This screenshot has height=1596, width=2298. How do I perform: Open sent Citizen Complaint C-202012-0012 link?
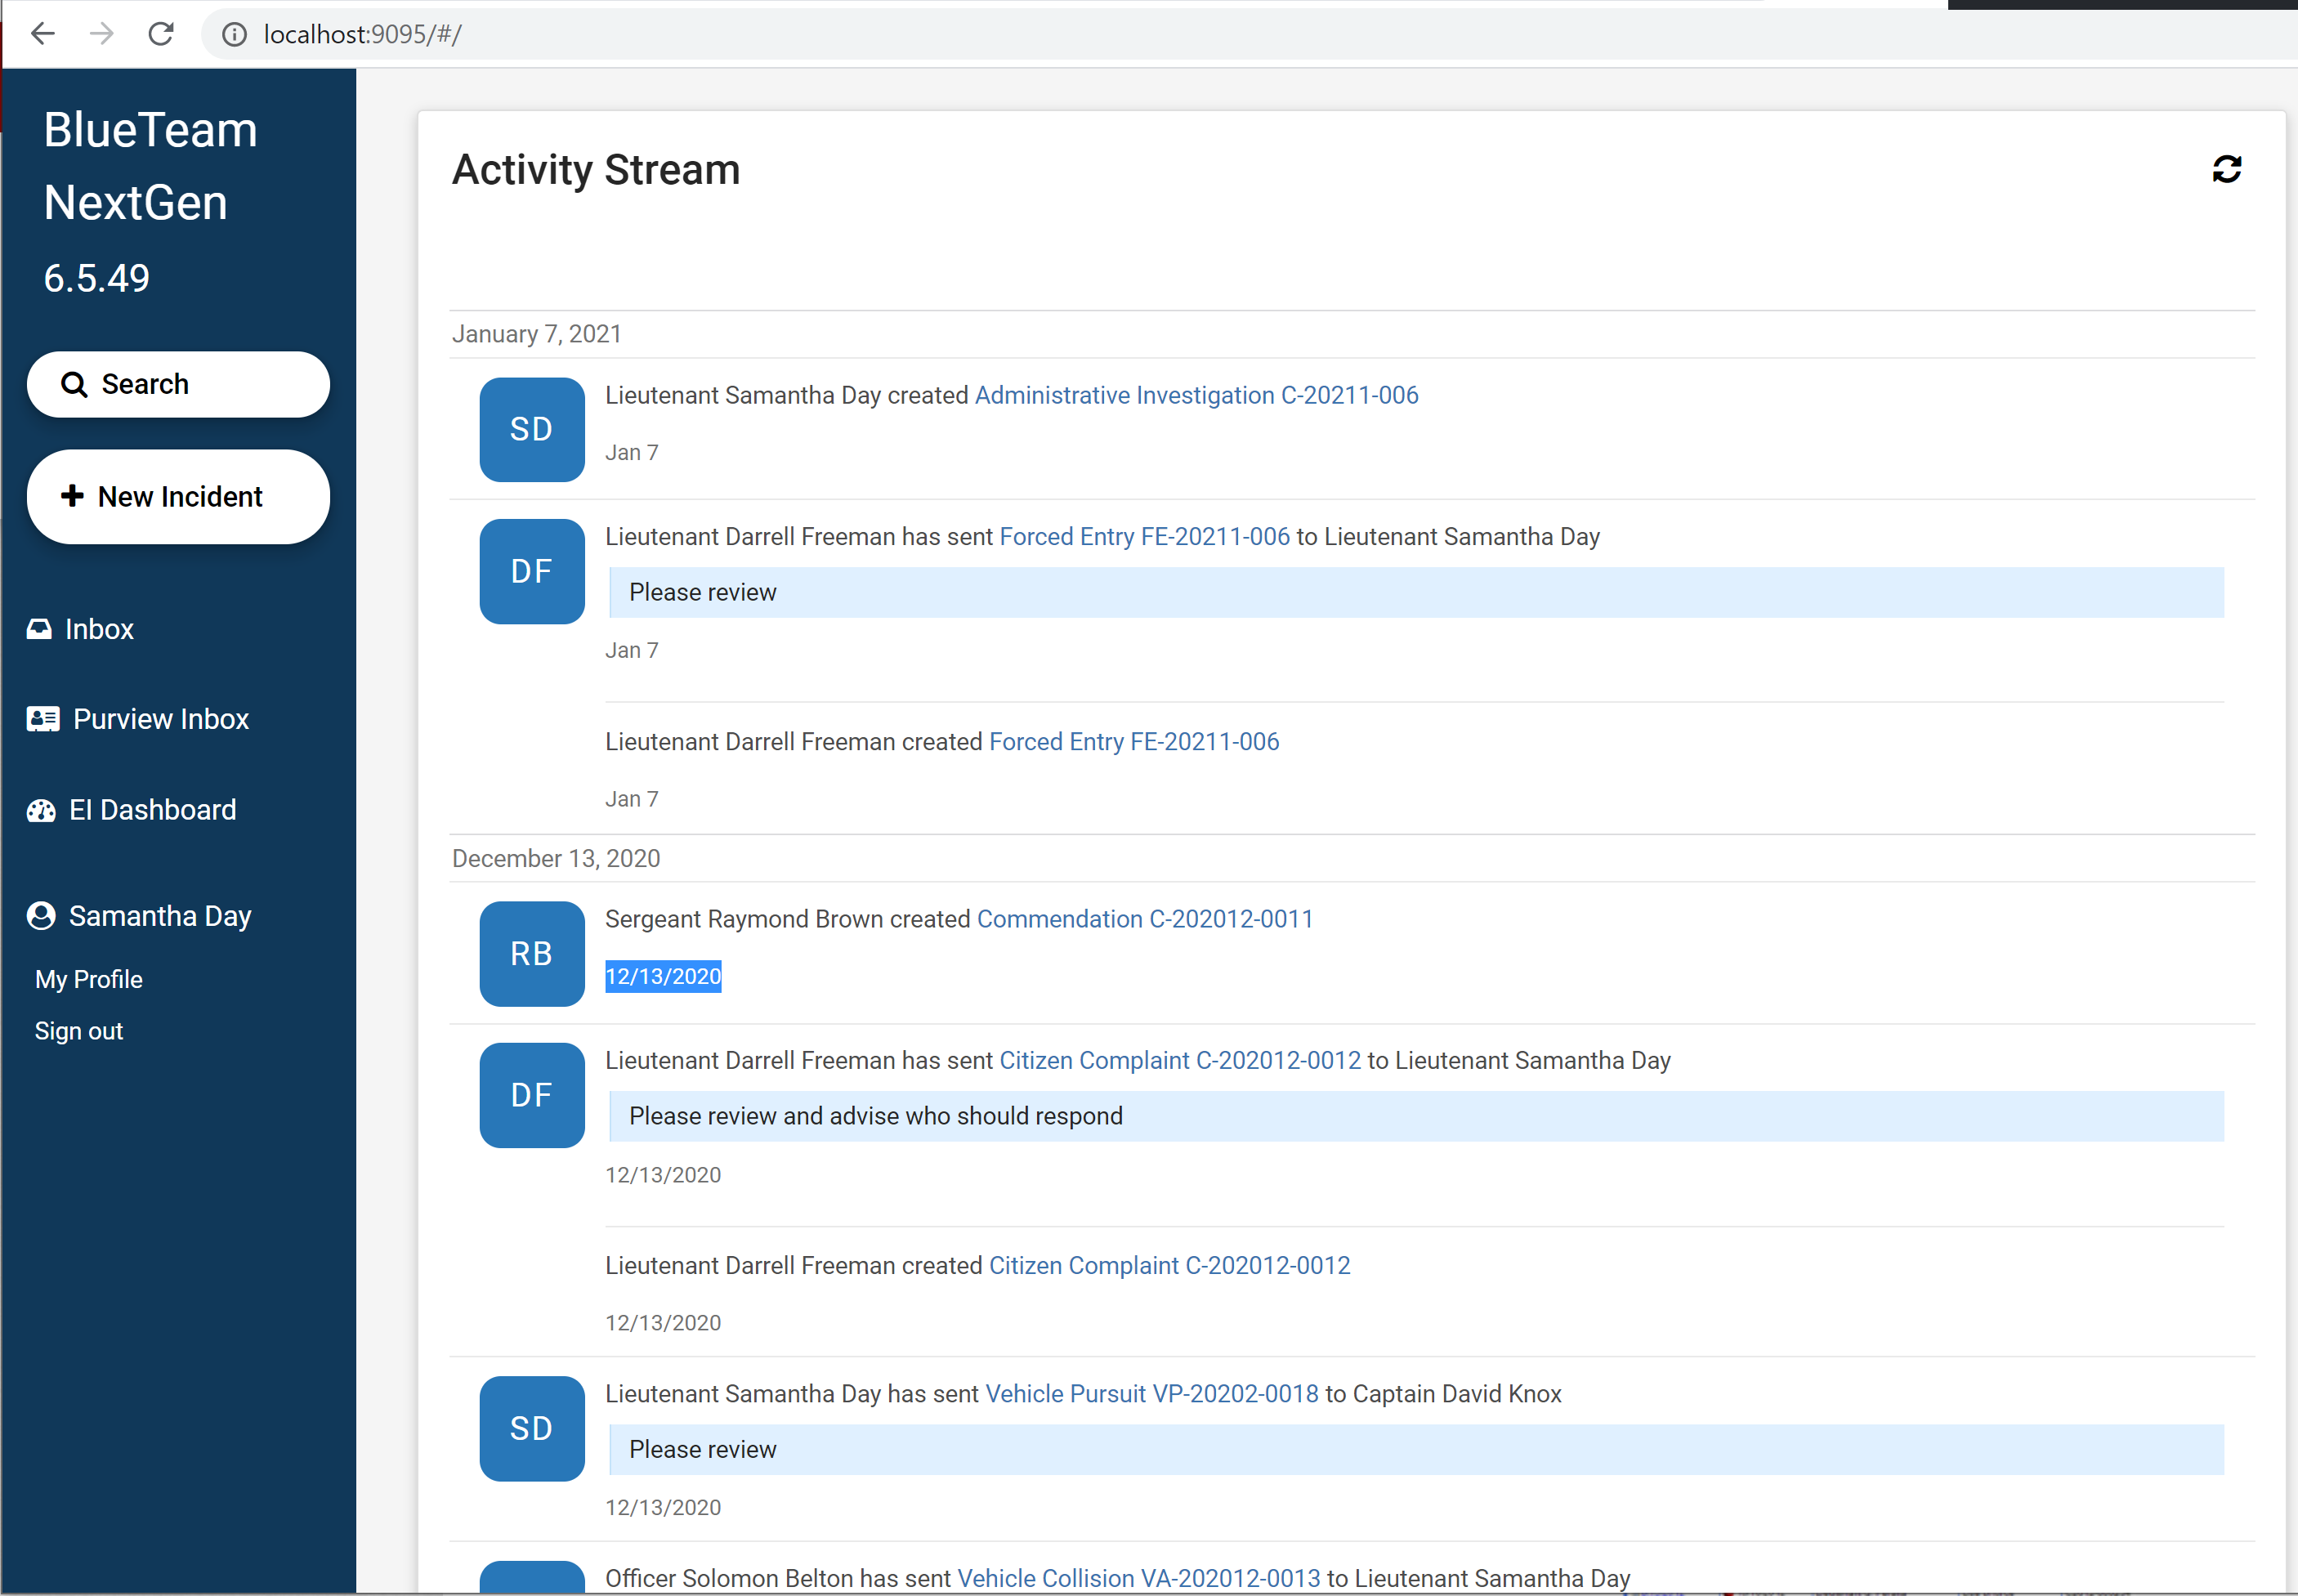(1180, 1060)
